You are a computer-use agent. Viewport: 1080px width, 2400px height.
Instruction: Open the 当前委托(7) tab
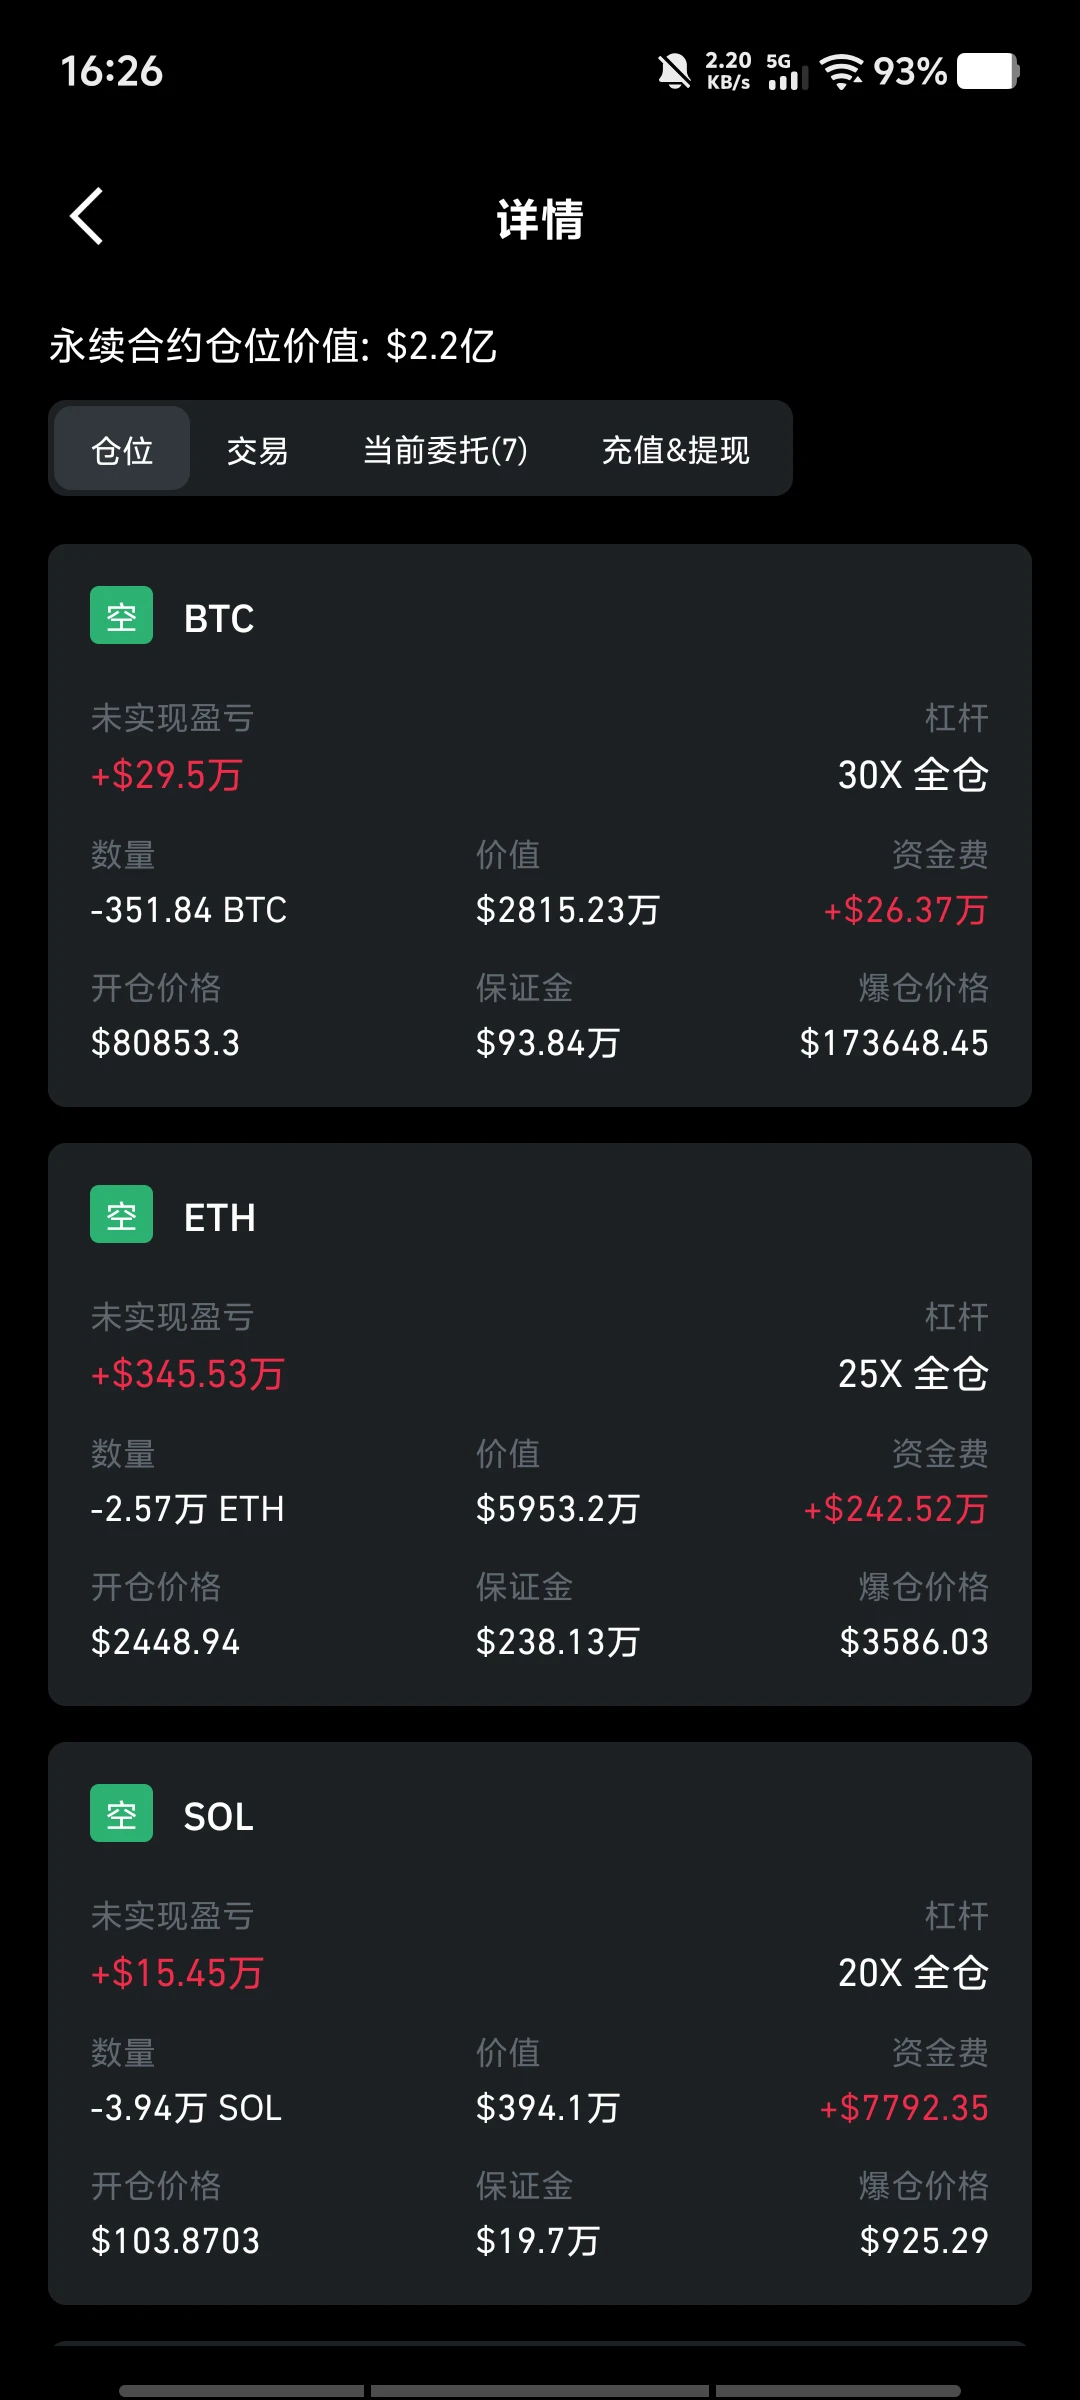[x=445, y=450]
